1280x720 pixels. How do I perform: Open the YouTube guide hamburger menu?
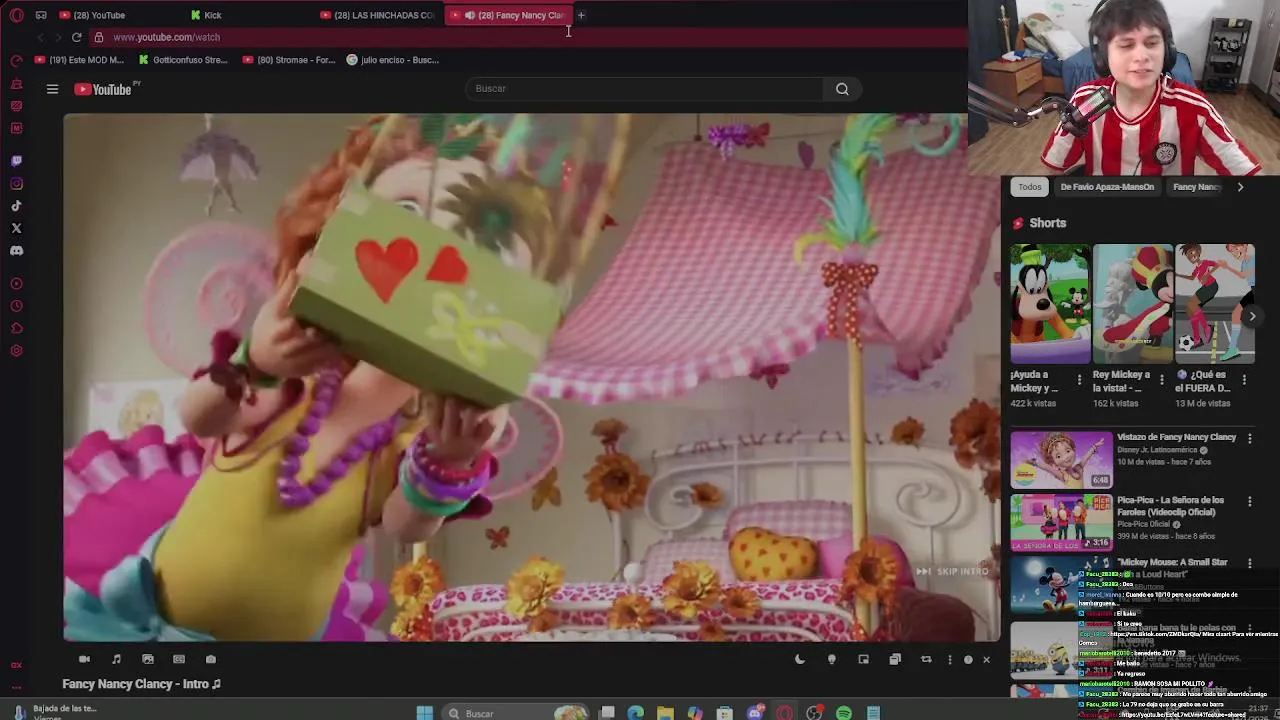(x=52, y=89)
